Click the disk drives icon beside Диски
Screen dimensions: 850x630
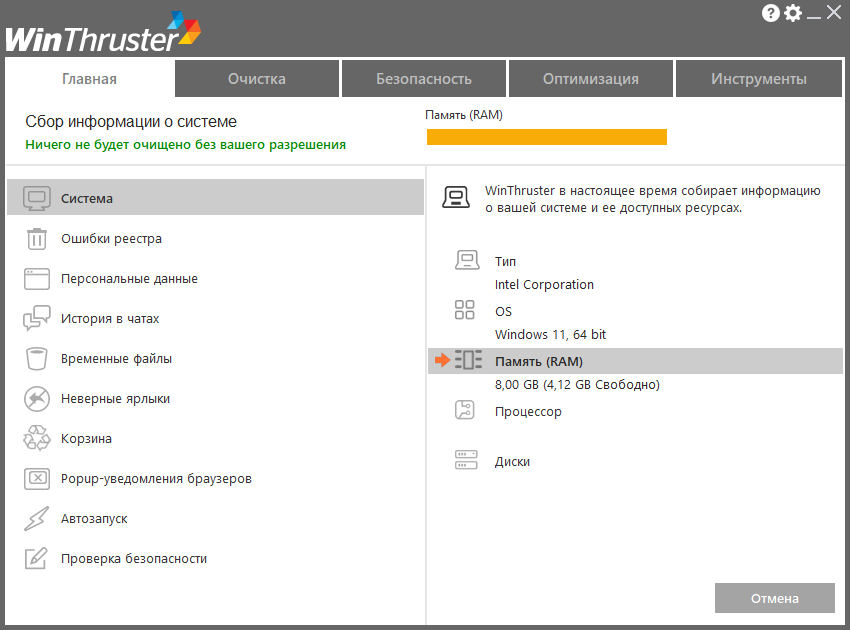466,460
